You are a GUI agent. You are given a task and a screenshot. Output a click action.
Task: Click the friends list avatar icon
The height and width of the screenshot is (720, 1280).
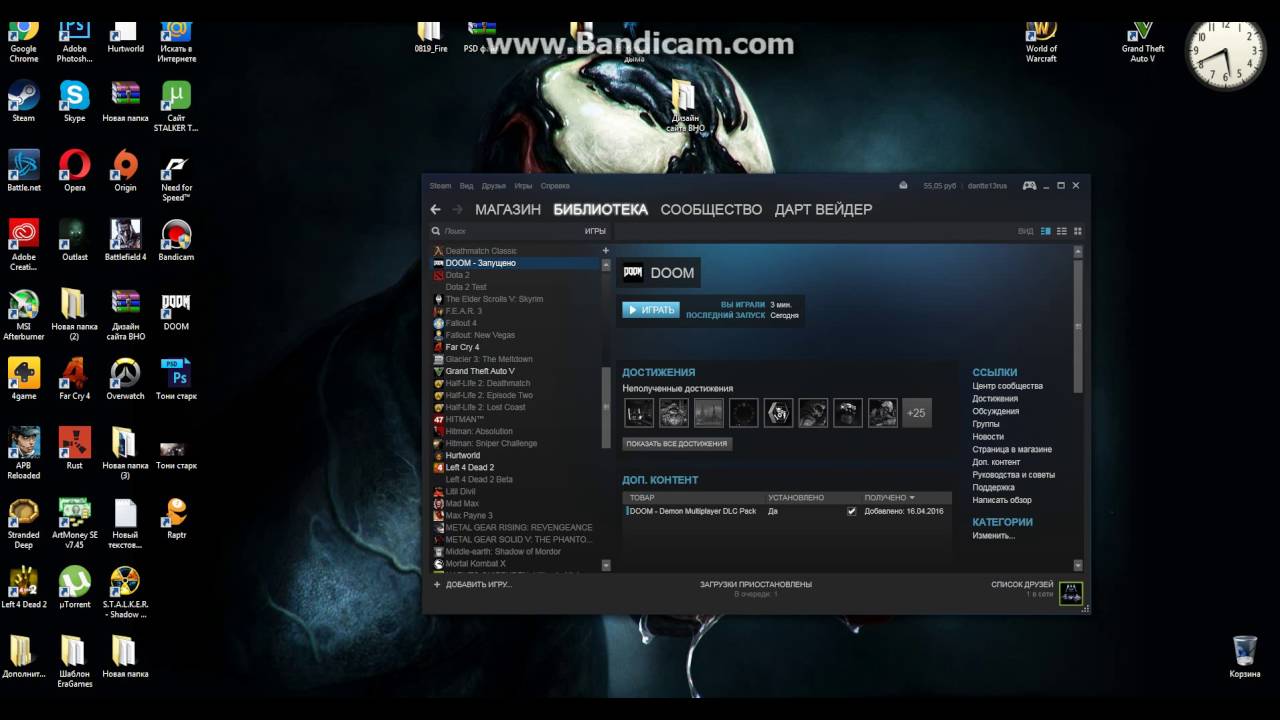click(x=1071, y=593)
